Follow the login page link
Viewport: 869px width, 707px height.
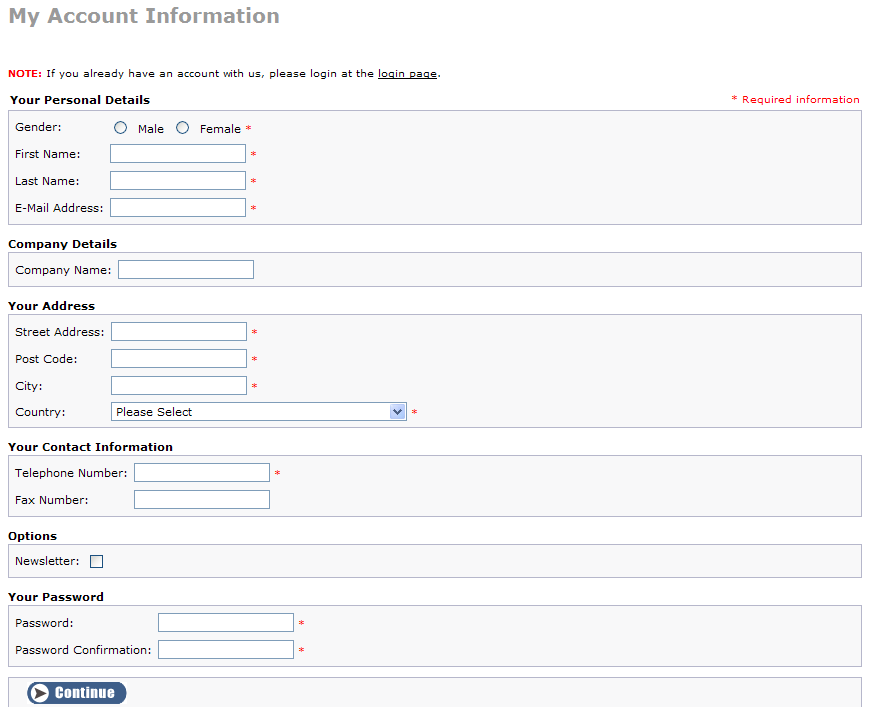407,74
